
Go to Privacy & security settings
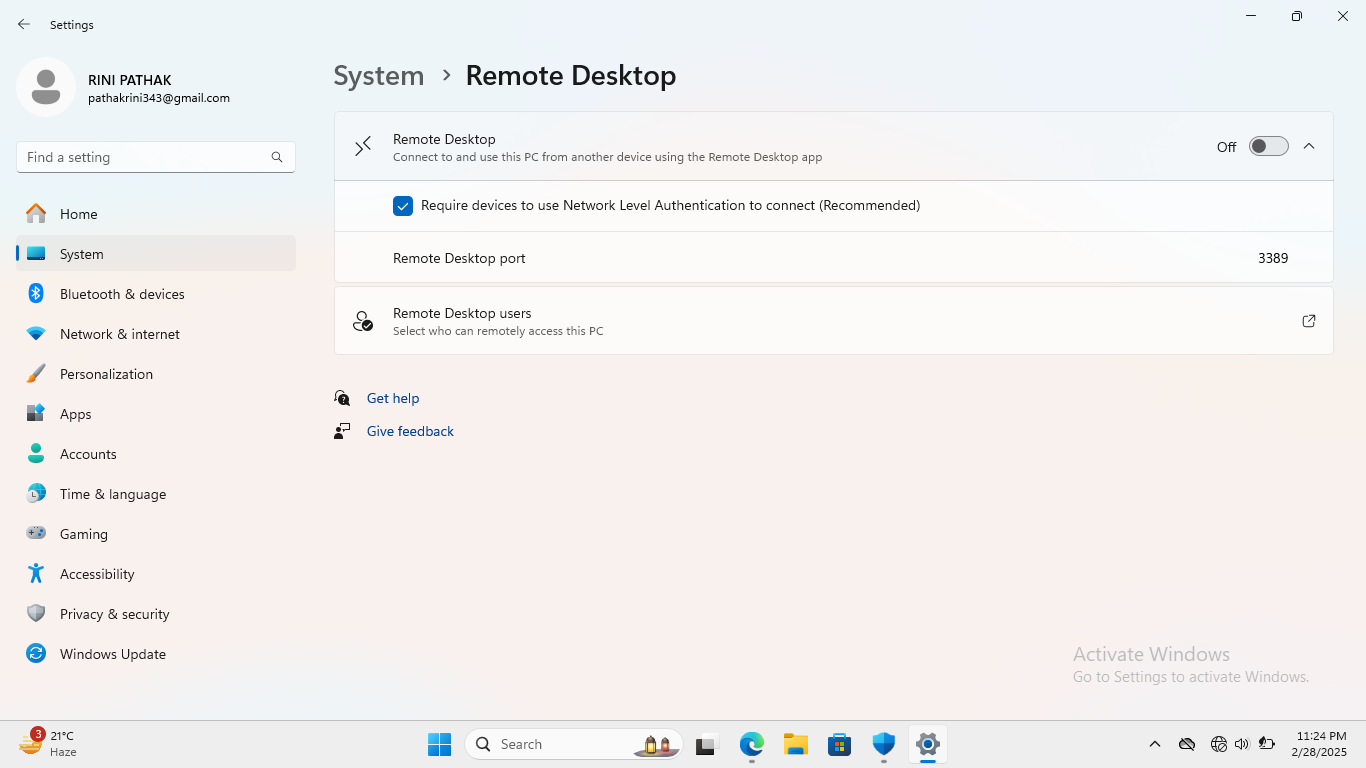(114, 614)
